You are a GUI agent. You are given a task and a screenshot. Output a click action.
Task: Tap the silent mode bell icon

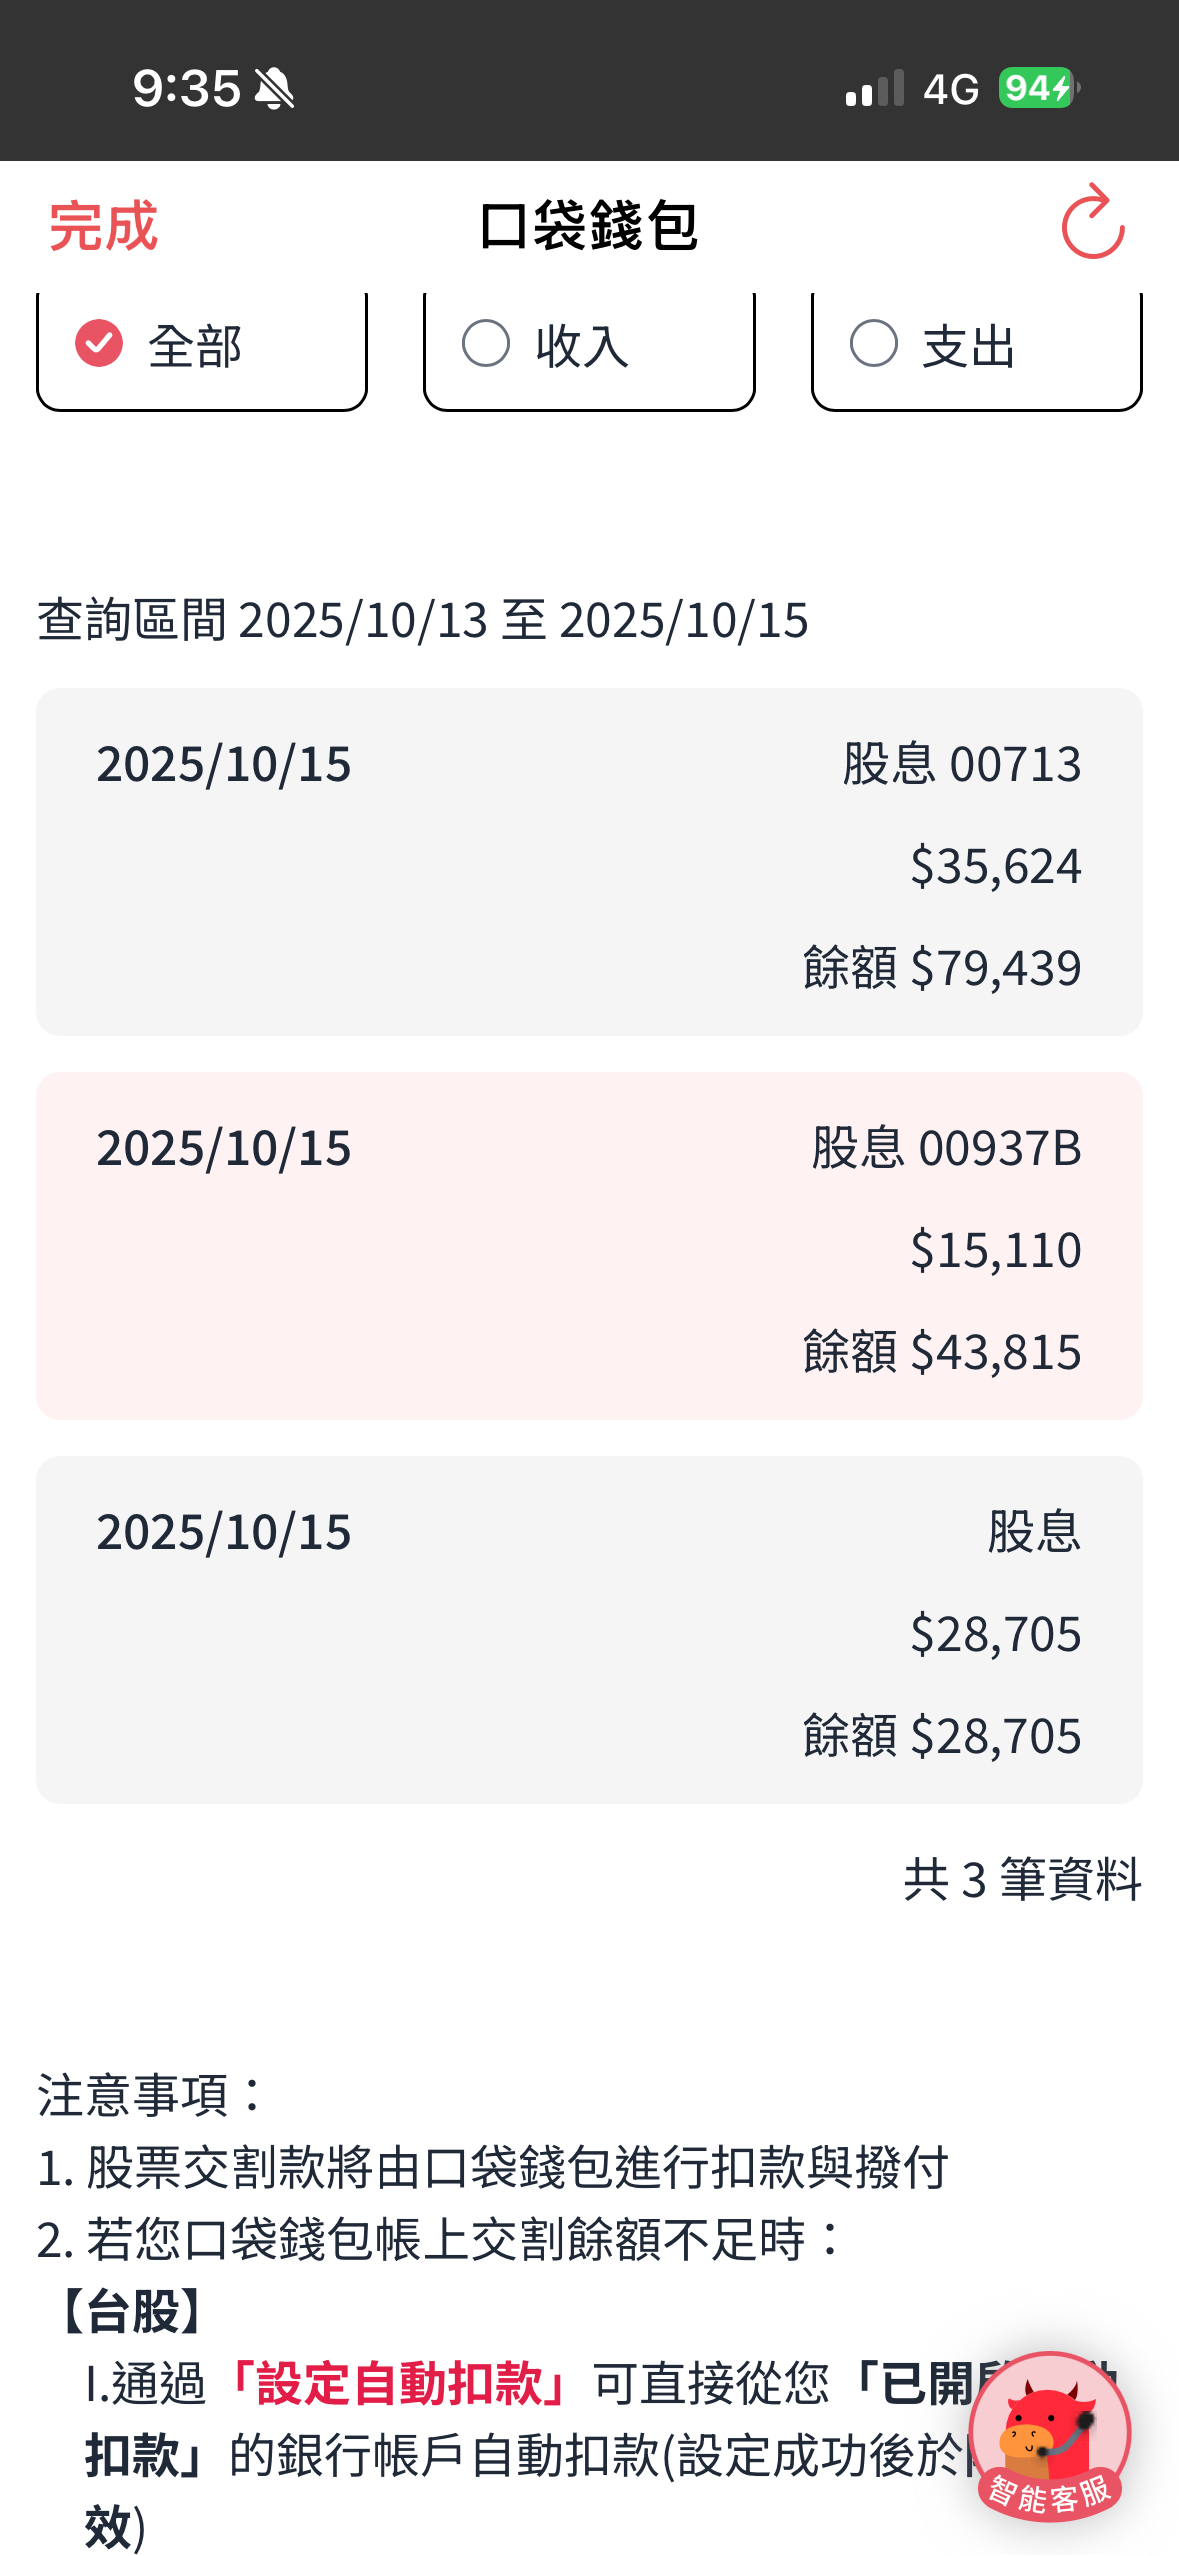point(274,89)
